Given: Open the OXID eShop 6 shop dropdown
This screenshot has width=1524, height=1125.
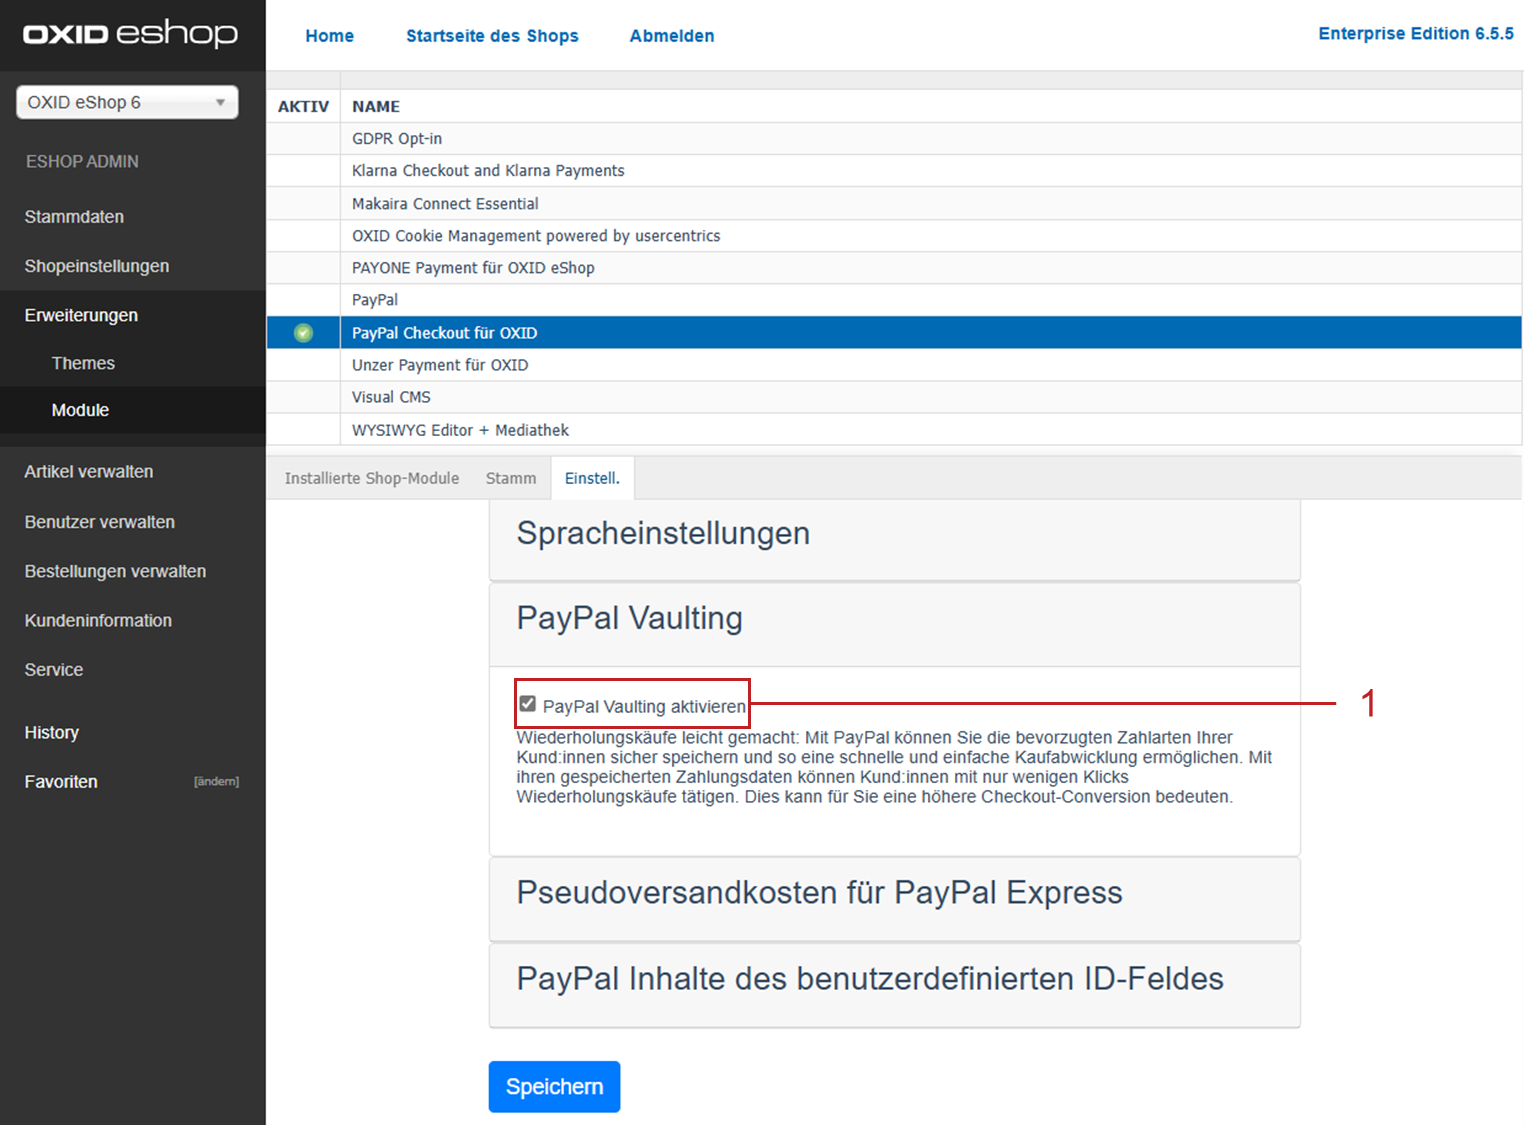Looking at the screenshot, I should 127,102.
